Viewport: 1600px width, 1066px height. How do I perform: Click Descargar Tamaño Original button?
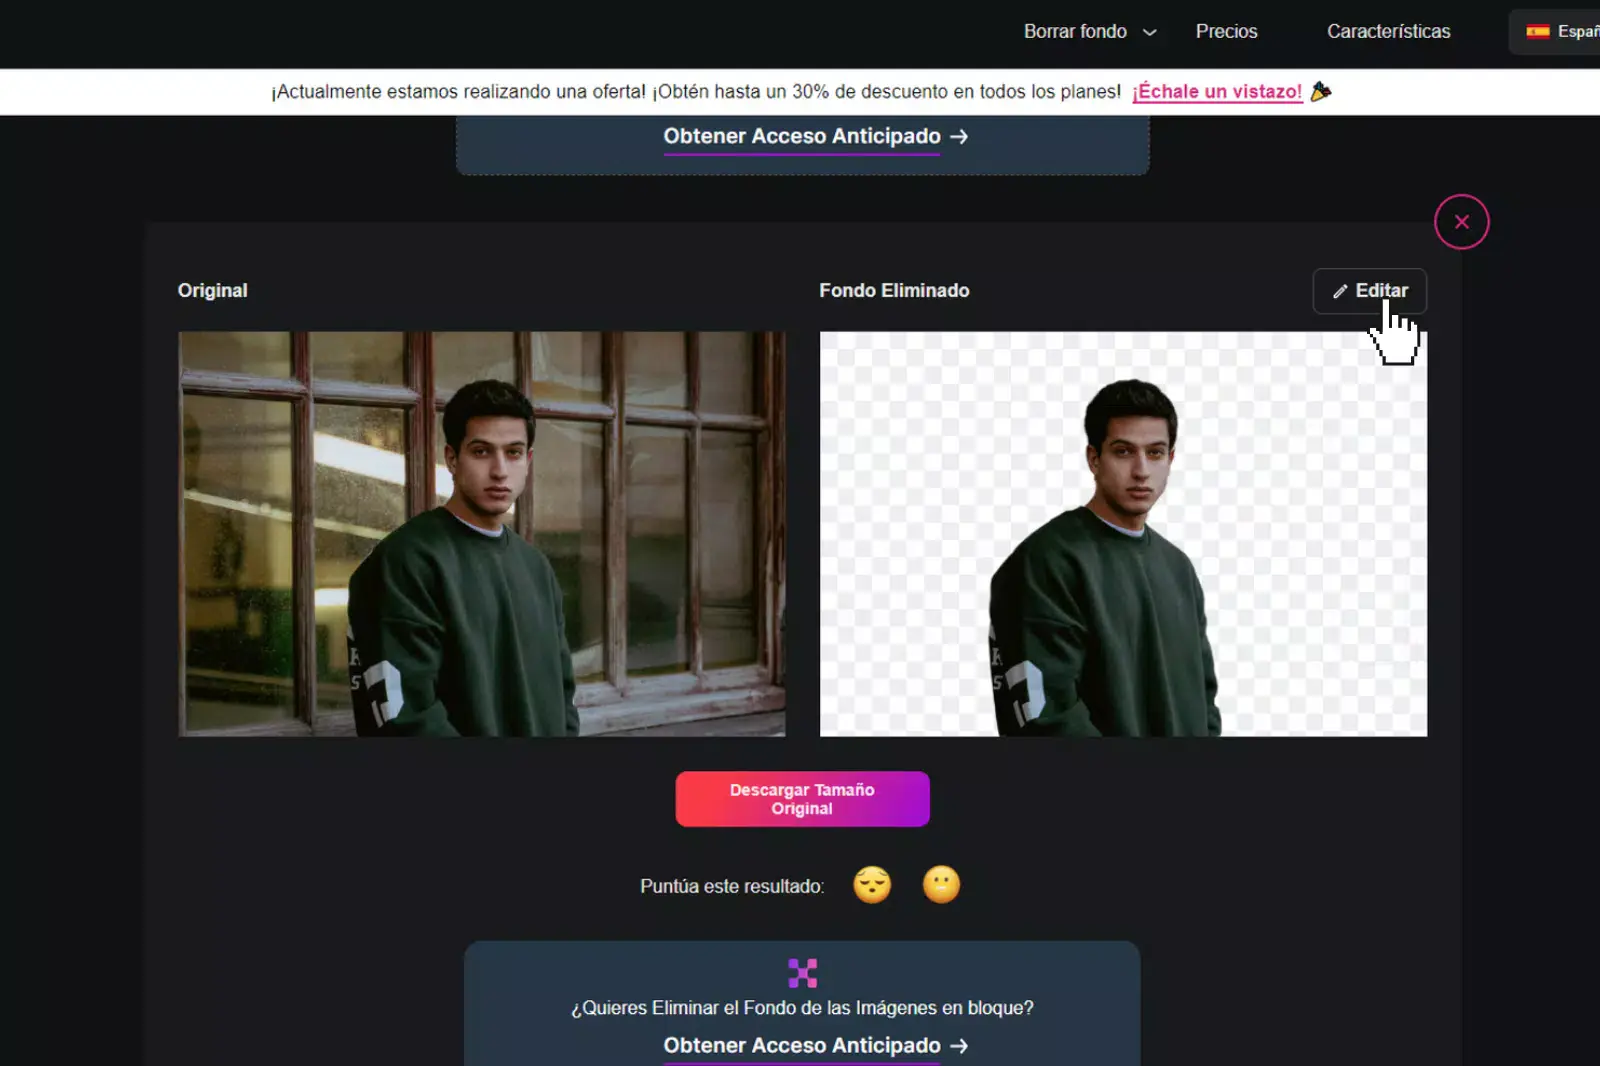click(x=802, y=799)
